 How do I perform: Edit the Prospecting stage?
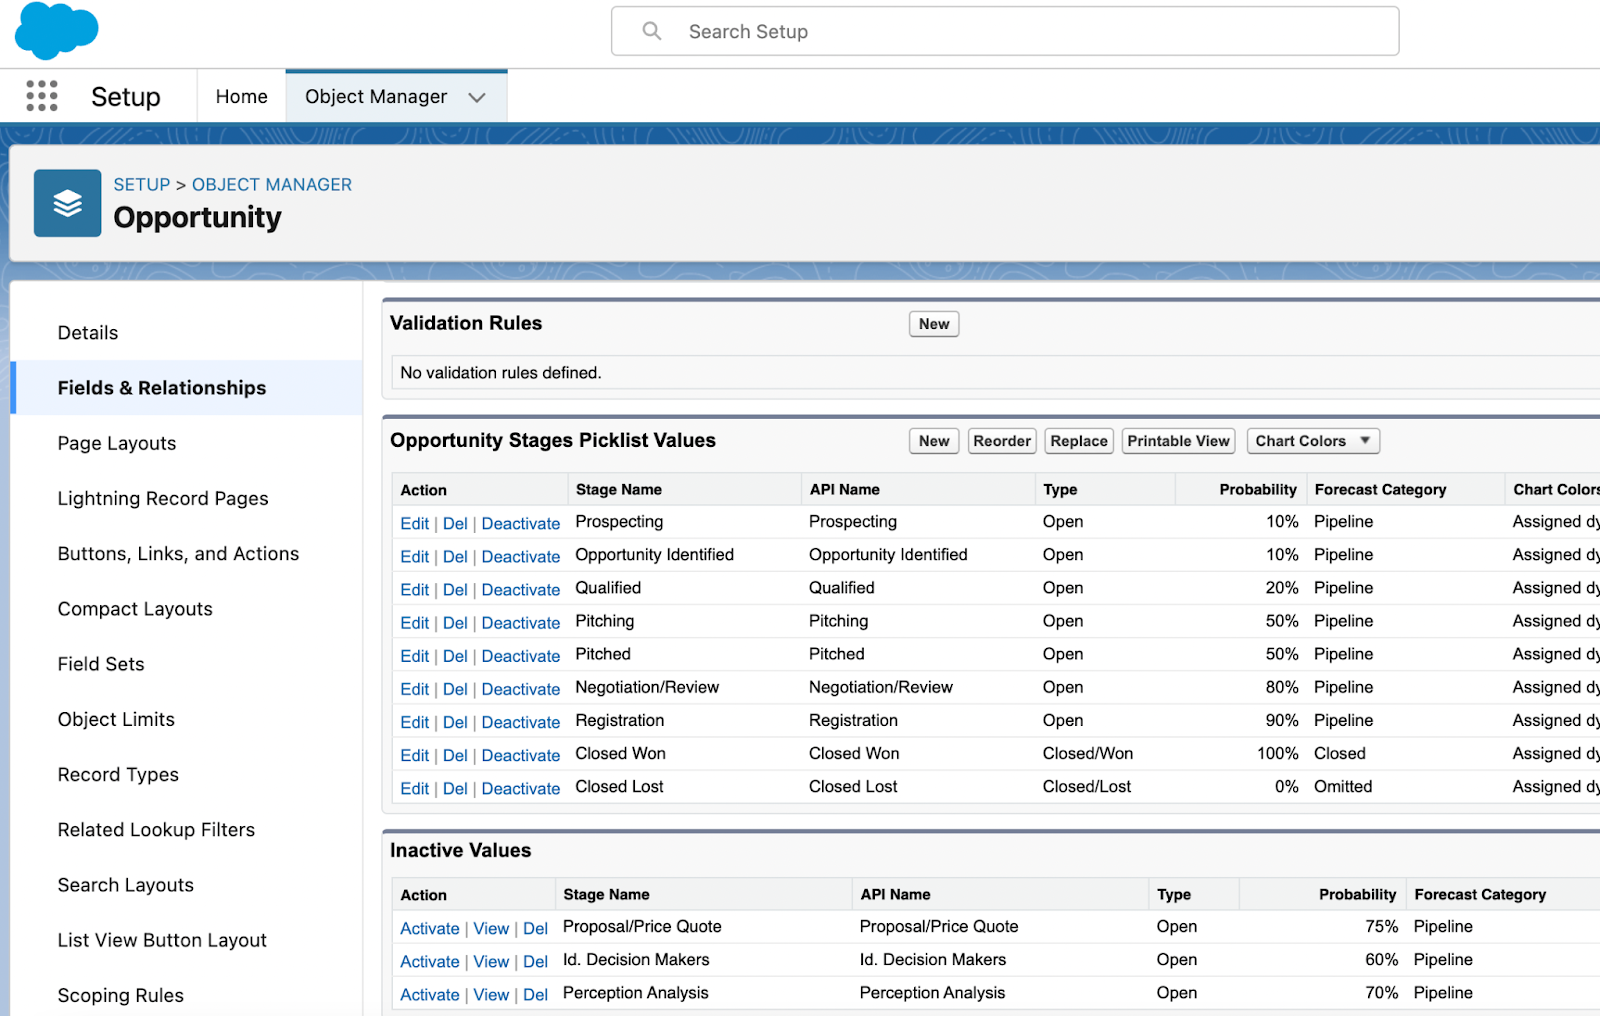click(414, 522)
